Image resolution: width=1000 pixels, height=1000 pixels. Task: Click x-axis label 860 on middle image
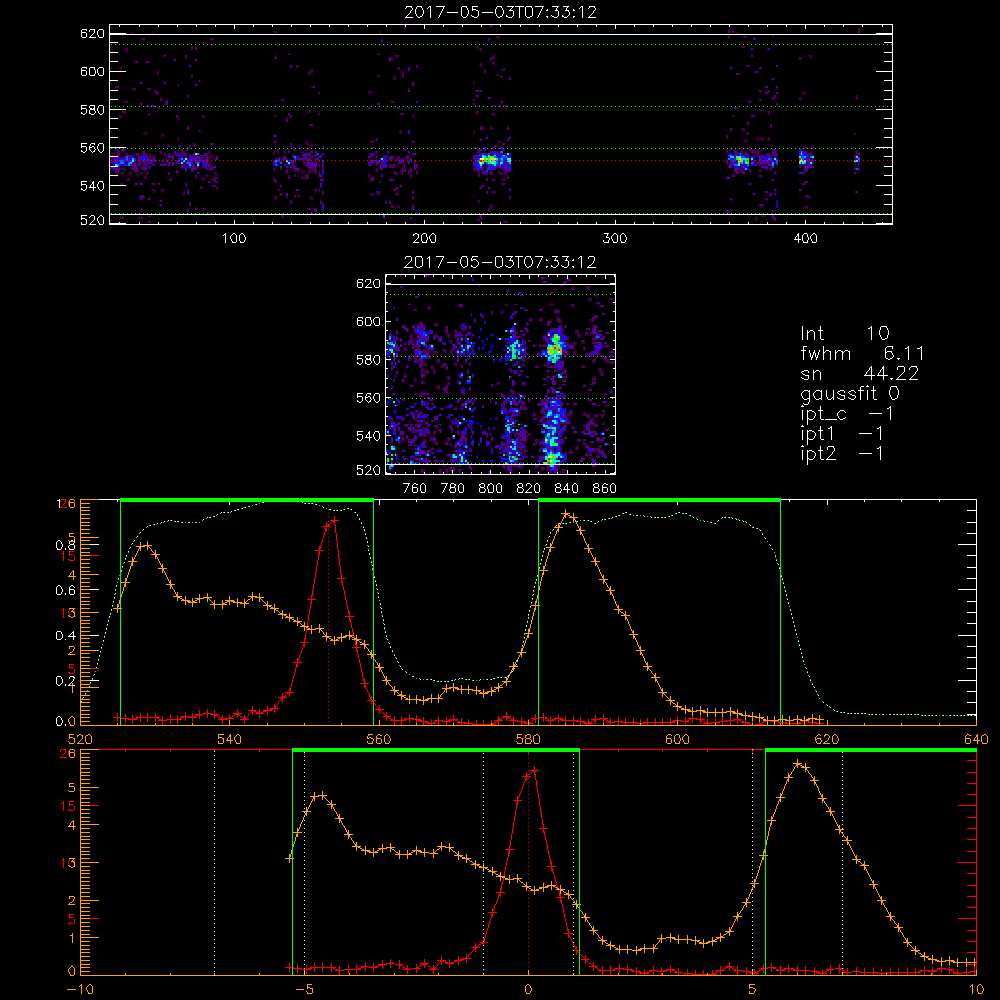[605, 489]
